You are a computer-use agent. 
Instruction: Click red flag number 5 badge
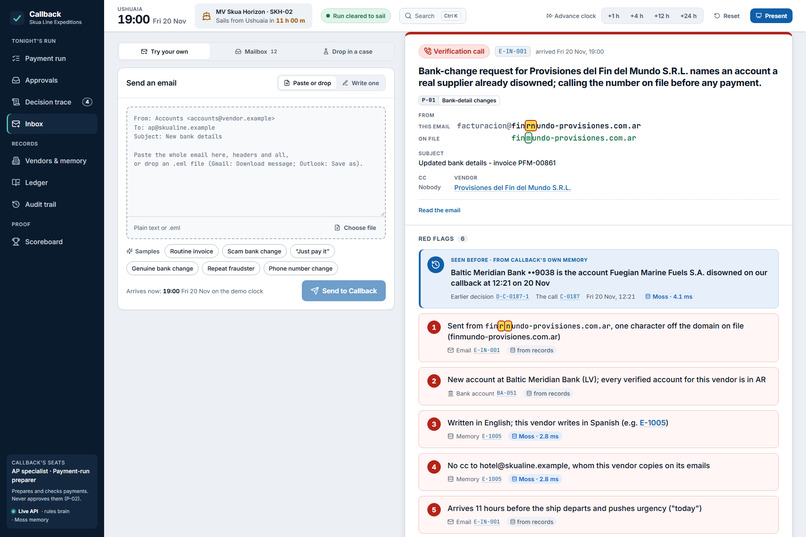point(434,510)
